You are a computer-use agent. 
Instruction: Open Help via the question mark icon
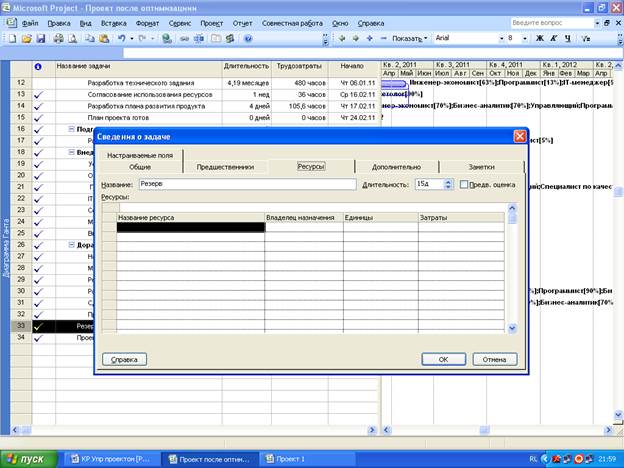tap(247, 38)
